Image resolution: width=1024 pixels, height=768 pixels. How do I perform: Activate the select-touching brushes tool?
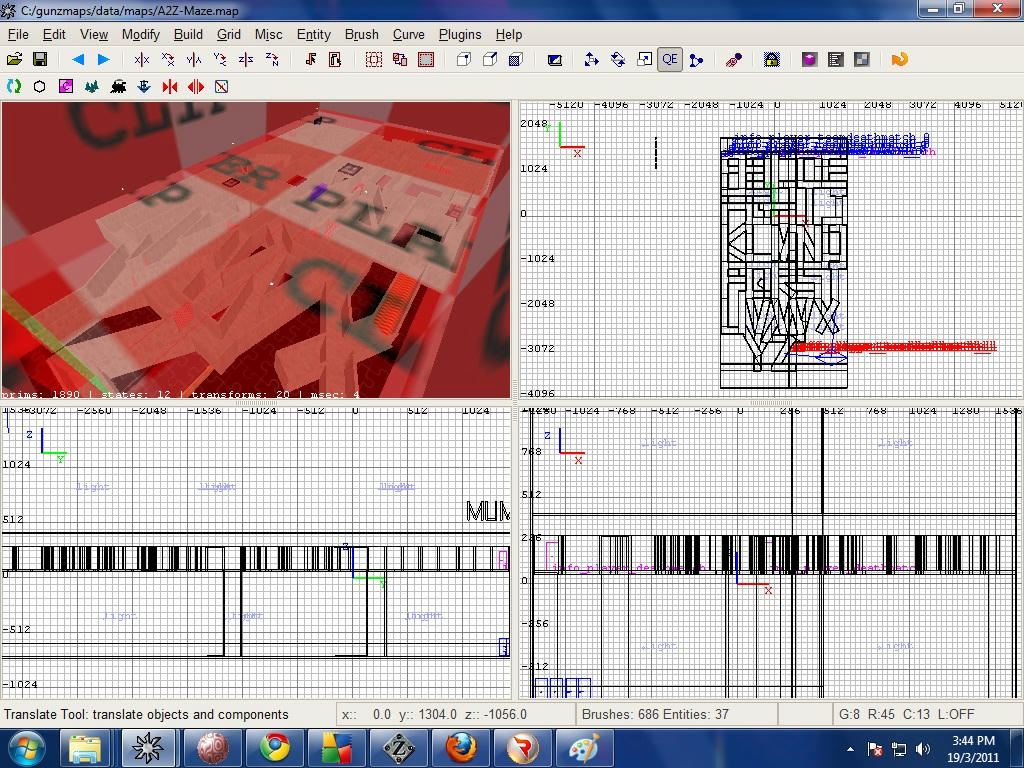(371, 59)
